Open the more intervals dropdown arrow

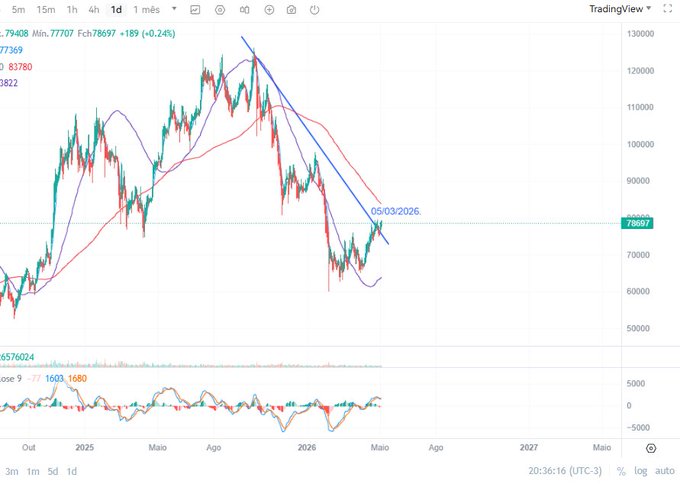(x=174, y=9)
